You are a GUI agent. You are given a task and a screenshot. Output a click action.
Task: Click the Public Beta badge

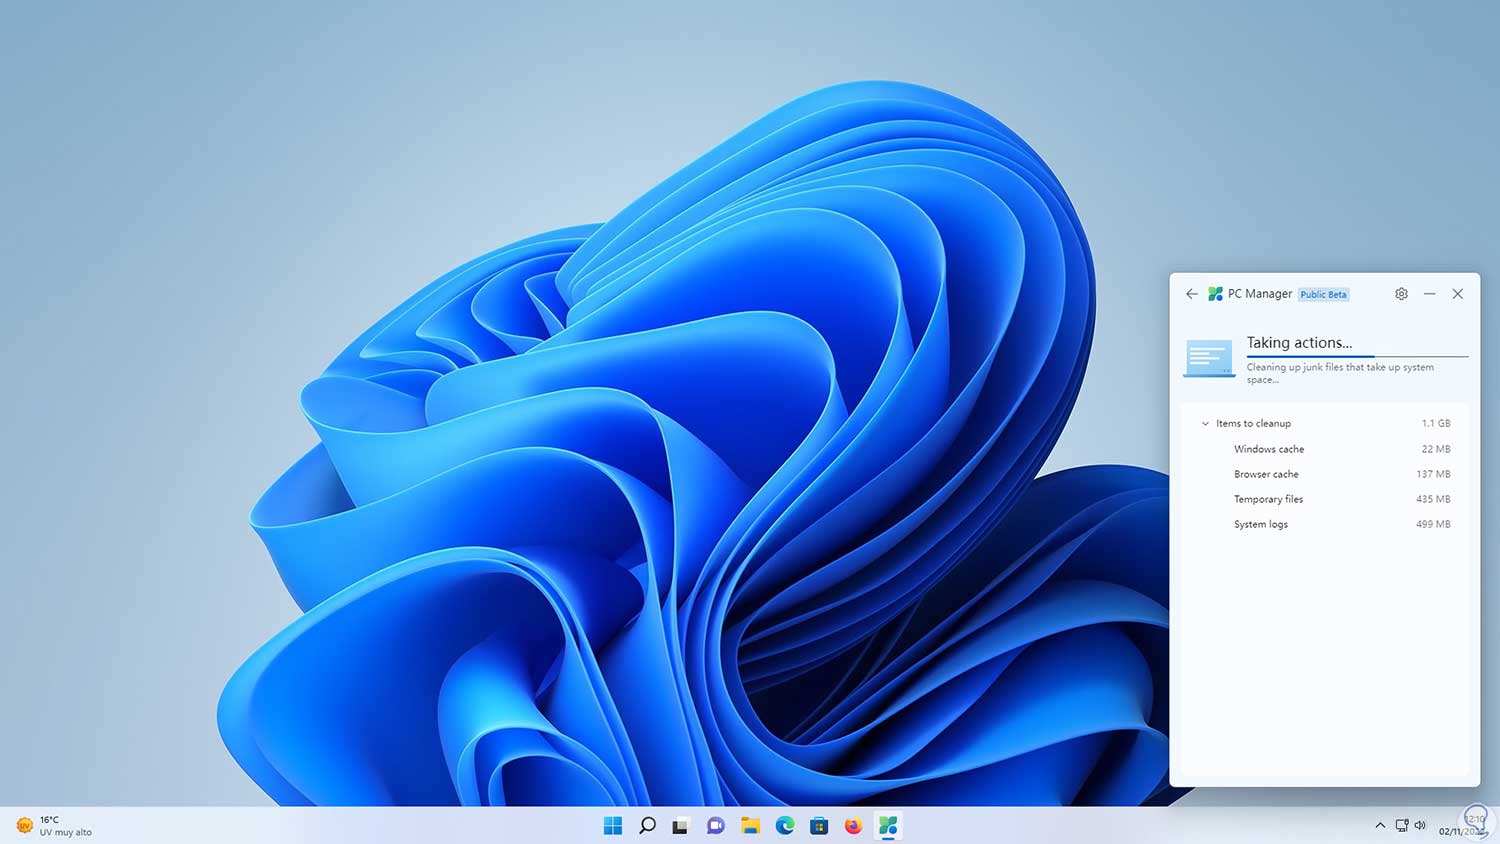click(x=1323, y=294)
